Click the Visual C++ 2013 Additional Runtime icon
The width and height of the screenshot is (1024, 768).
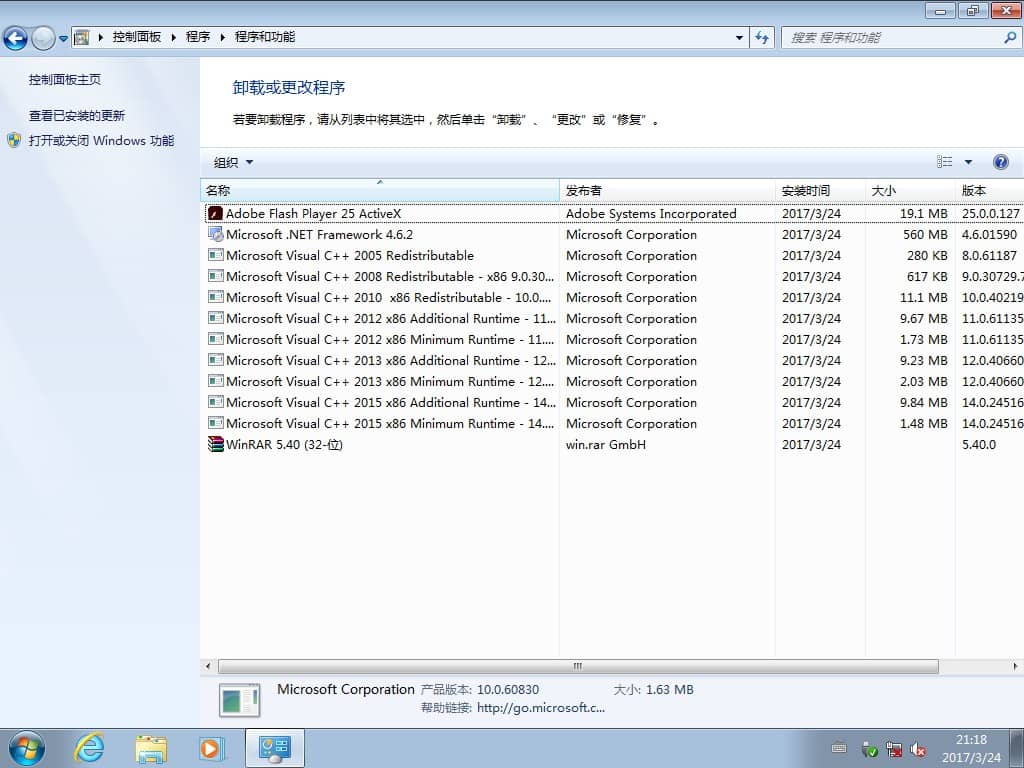pyautogui.click(x=216, y=360)
